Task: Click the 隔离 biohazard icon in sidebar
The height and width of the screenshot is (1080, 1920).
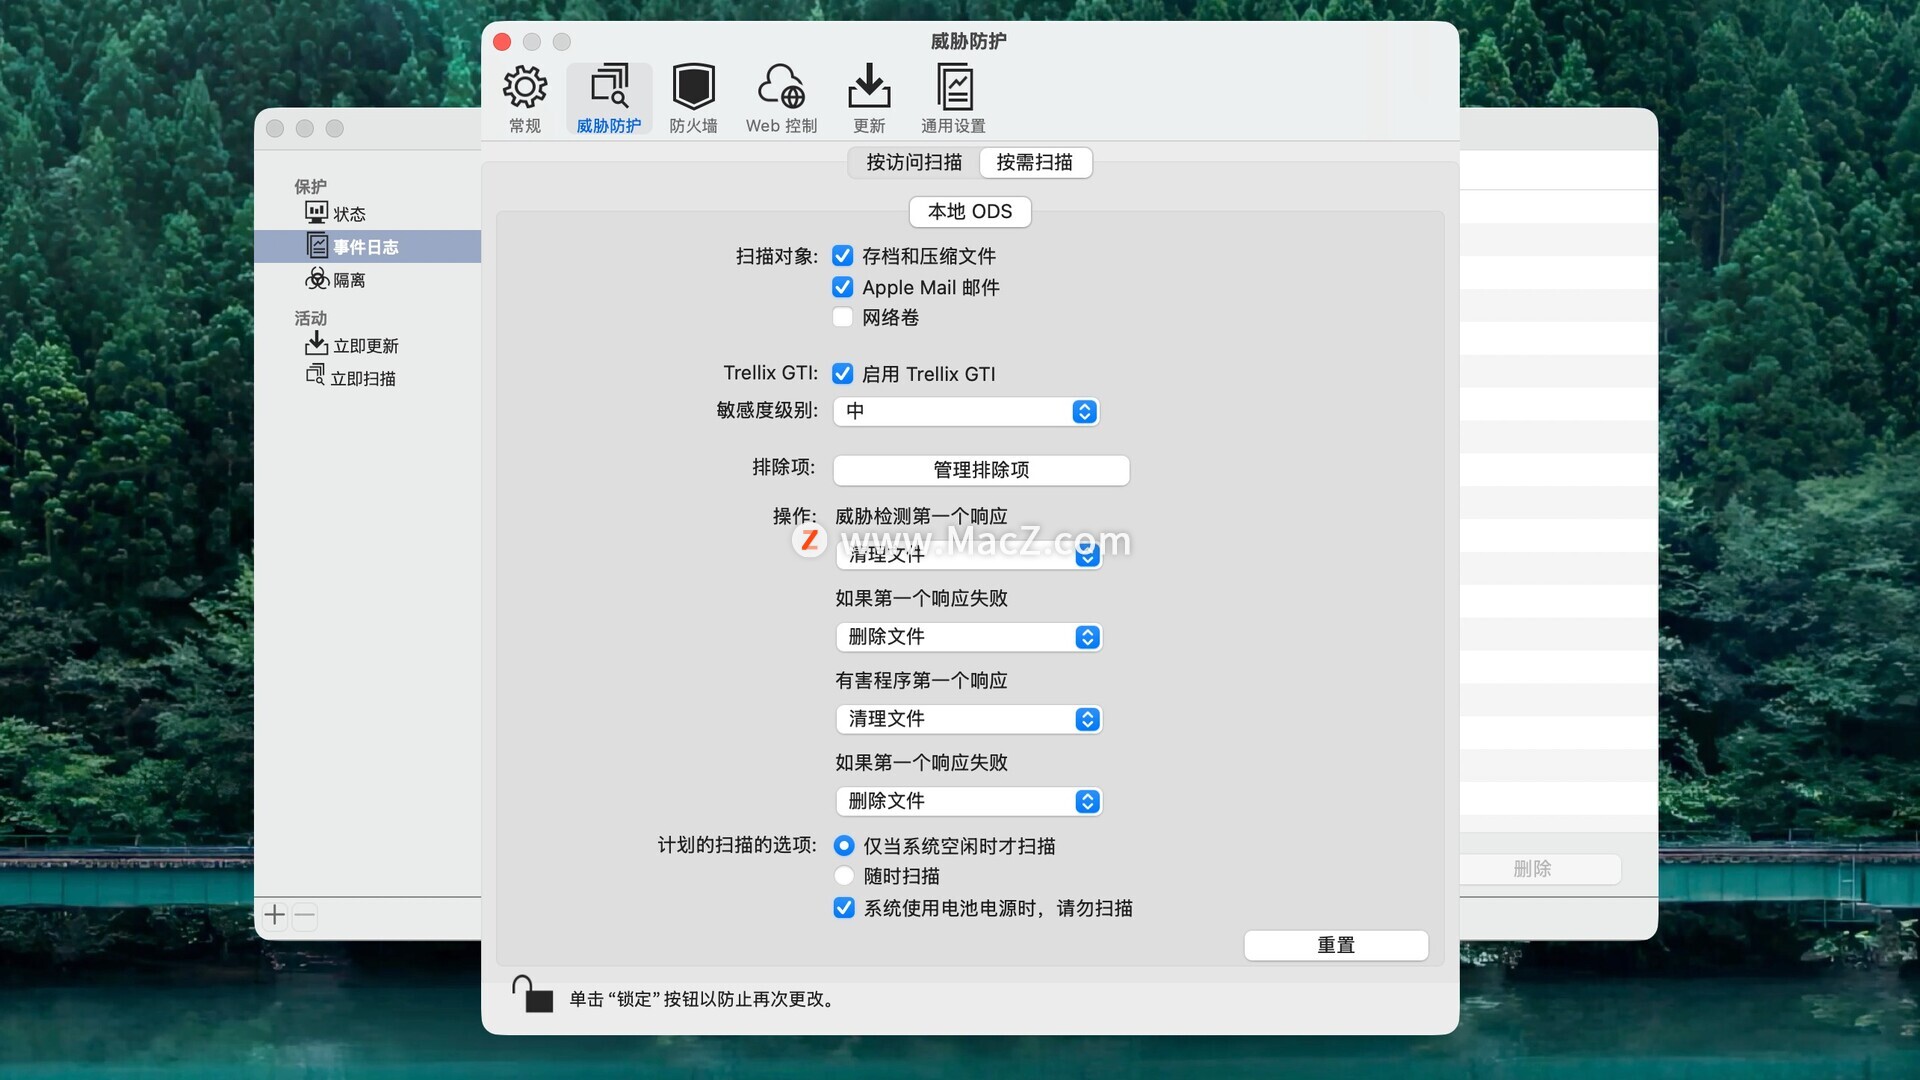Action: [x=317, y=278]
